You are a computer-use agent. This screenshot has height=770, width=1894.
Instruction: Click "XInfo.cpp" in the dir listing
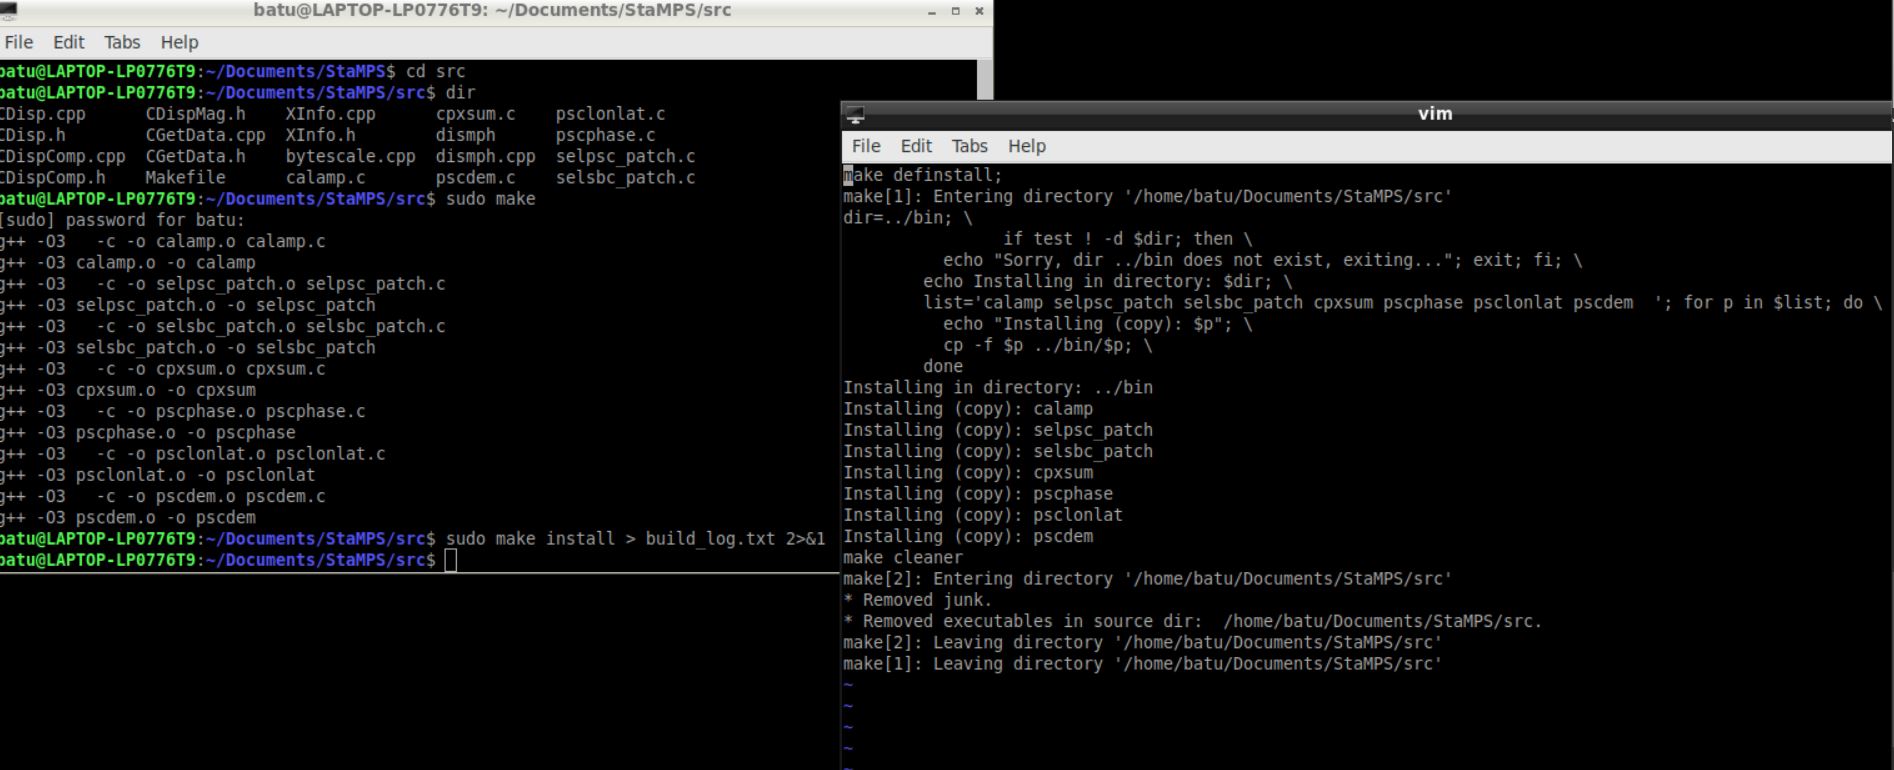click(331, 114)
